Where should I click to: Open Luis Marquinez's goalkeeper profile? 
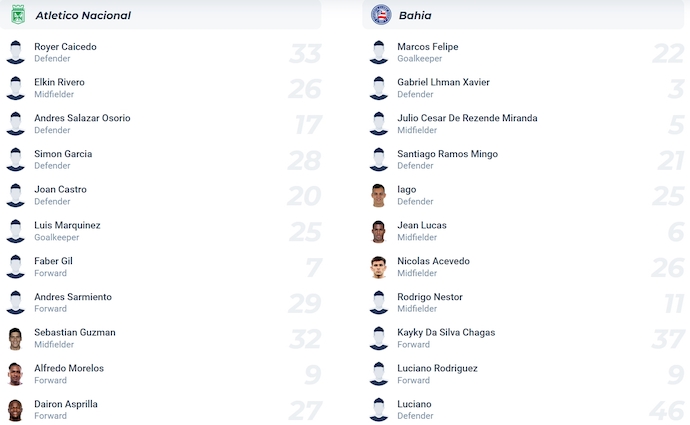coord(67,225)
